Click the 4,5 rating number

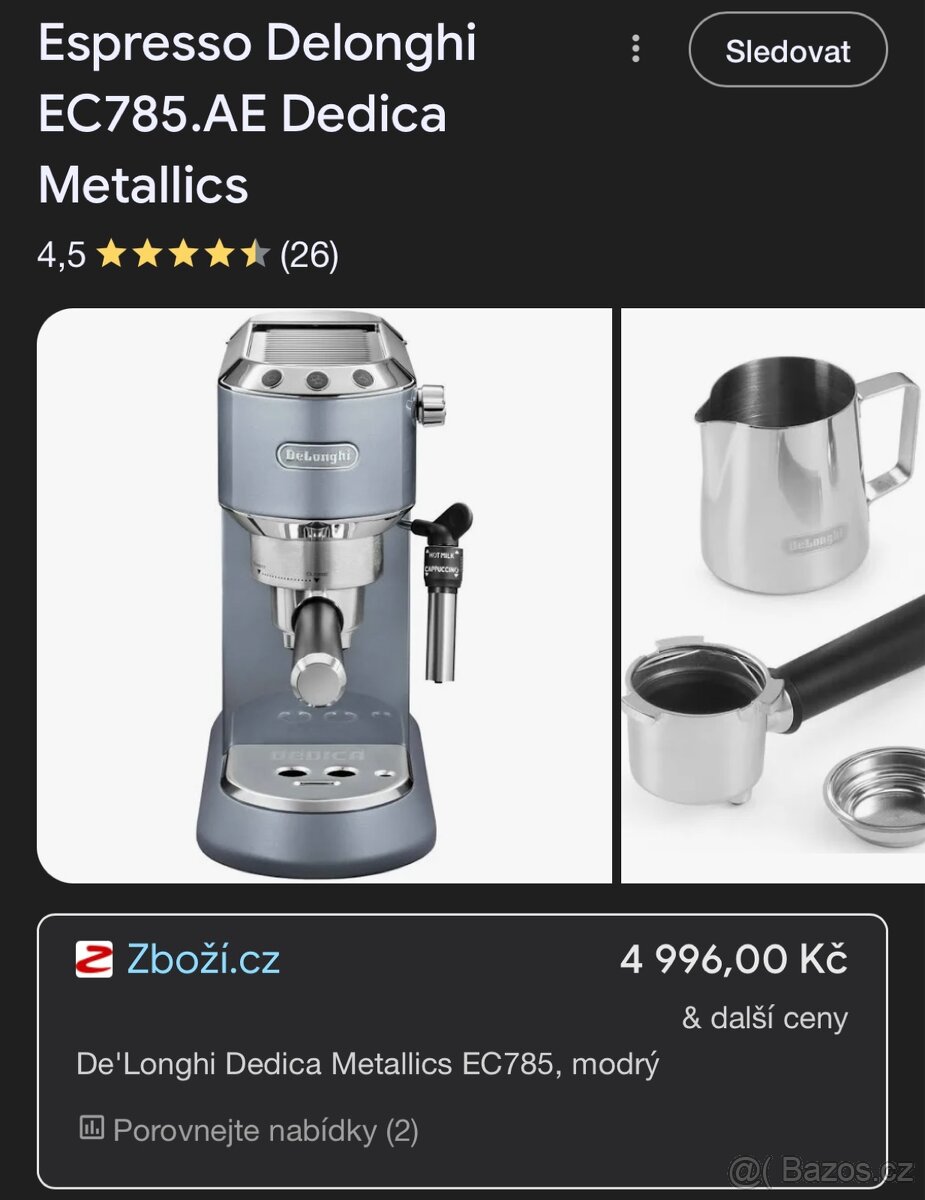coord(62,255)
